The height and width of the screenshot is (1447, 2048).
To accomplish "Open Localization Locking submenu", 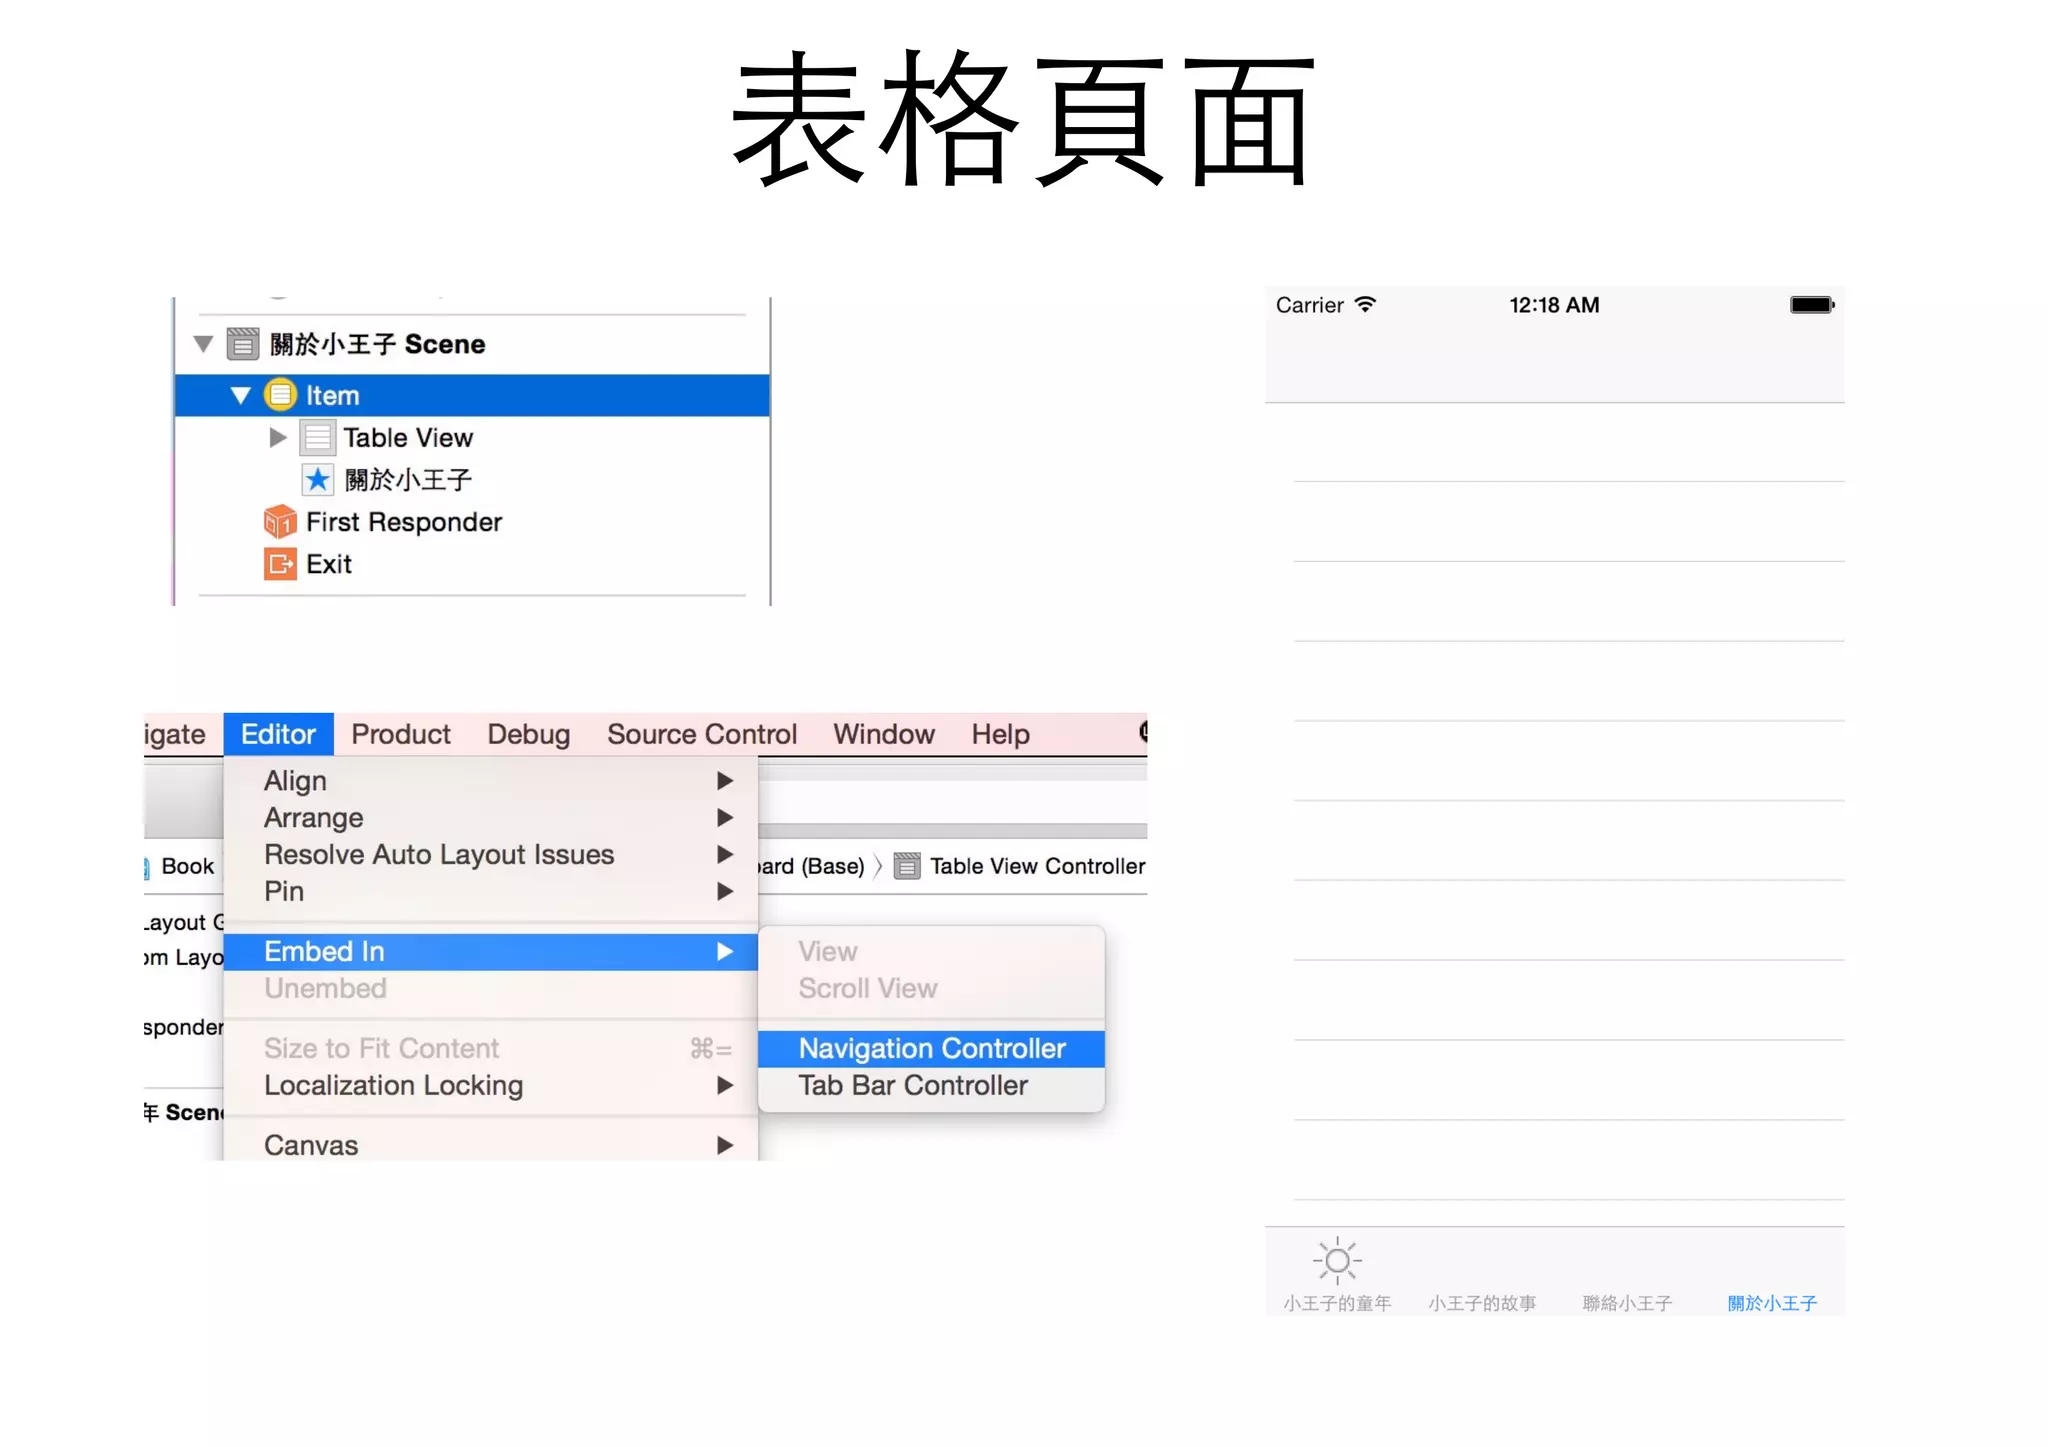I will (490, 1085).
